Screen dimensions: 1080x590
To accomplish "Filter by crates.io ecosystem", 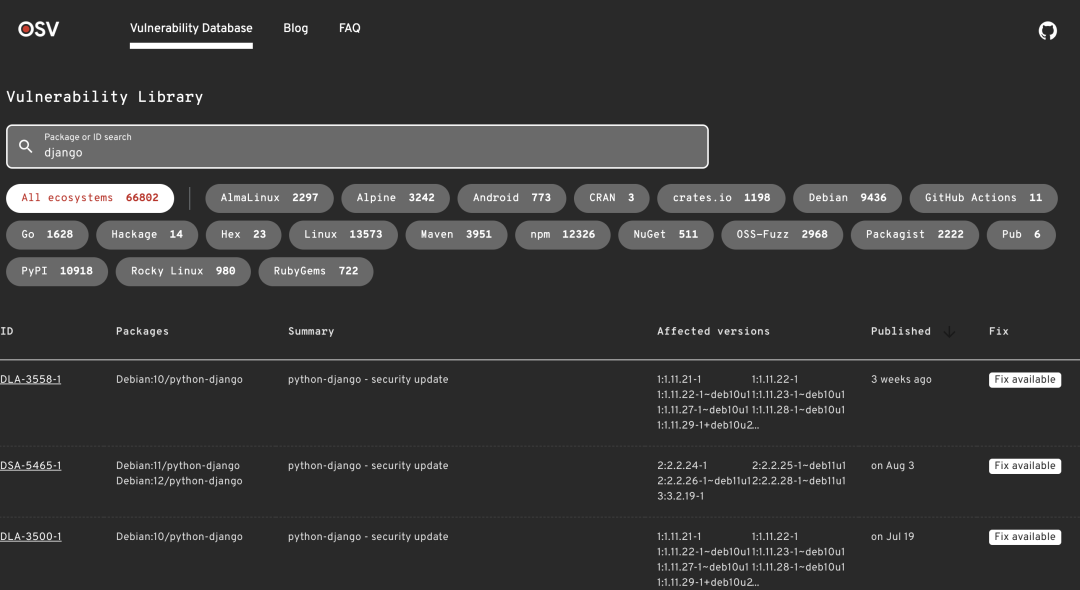I will (x=721, y=198).
